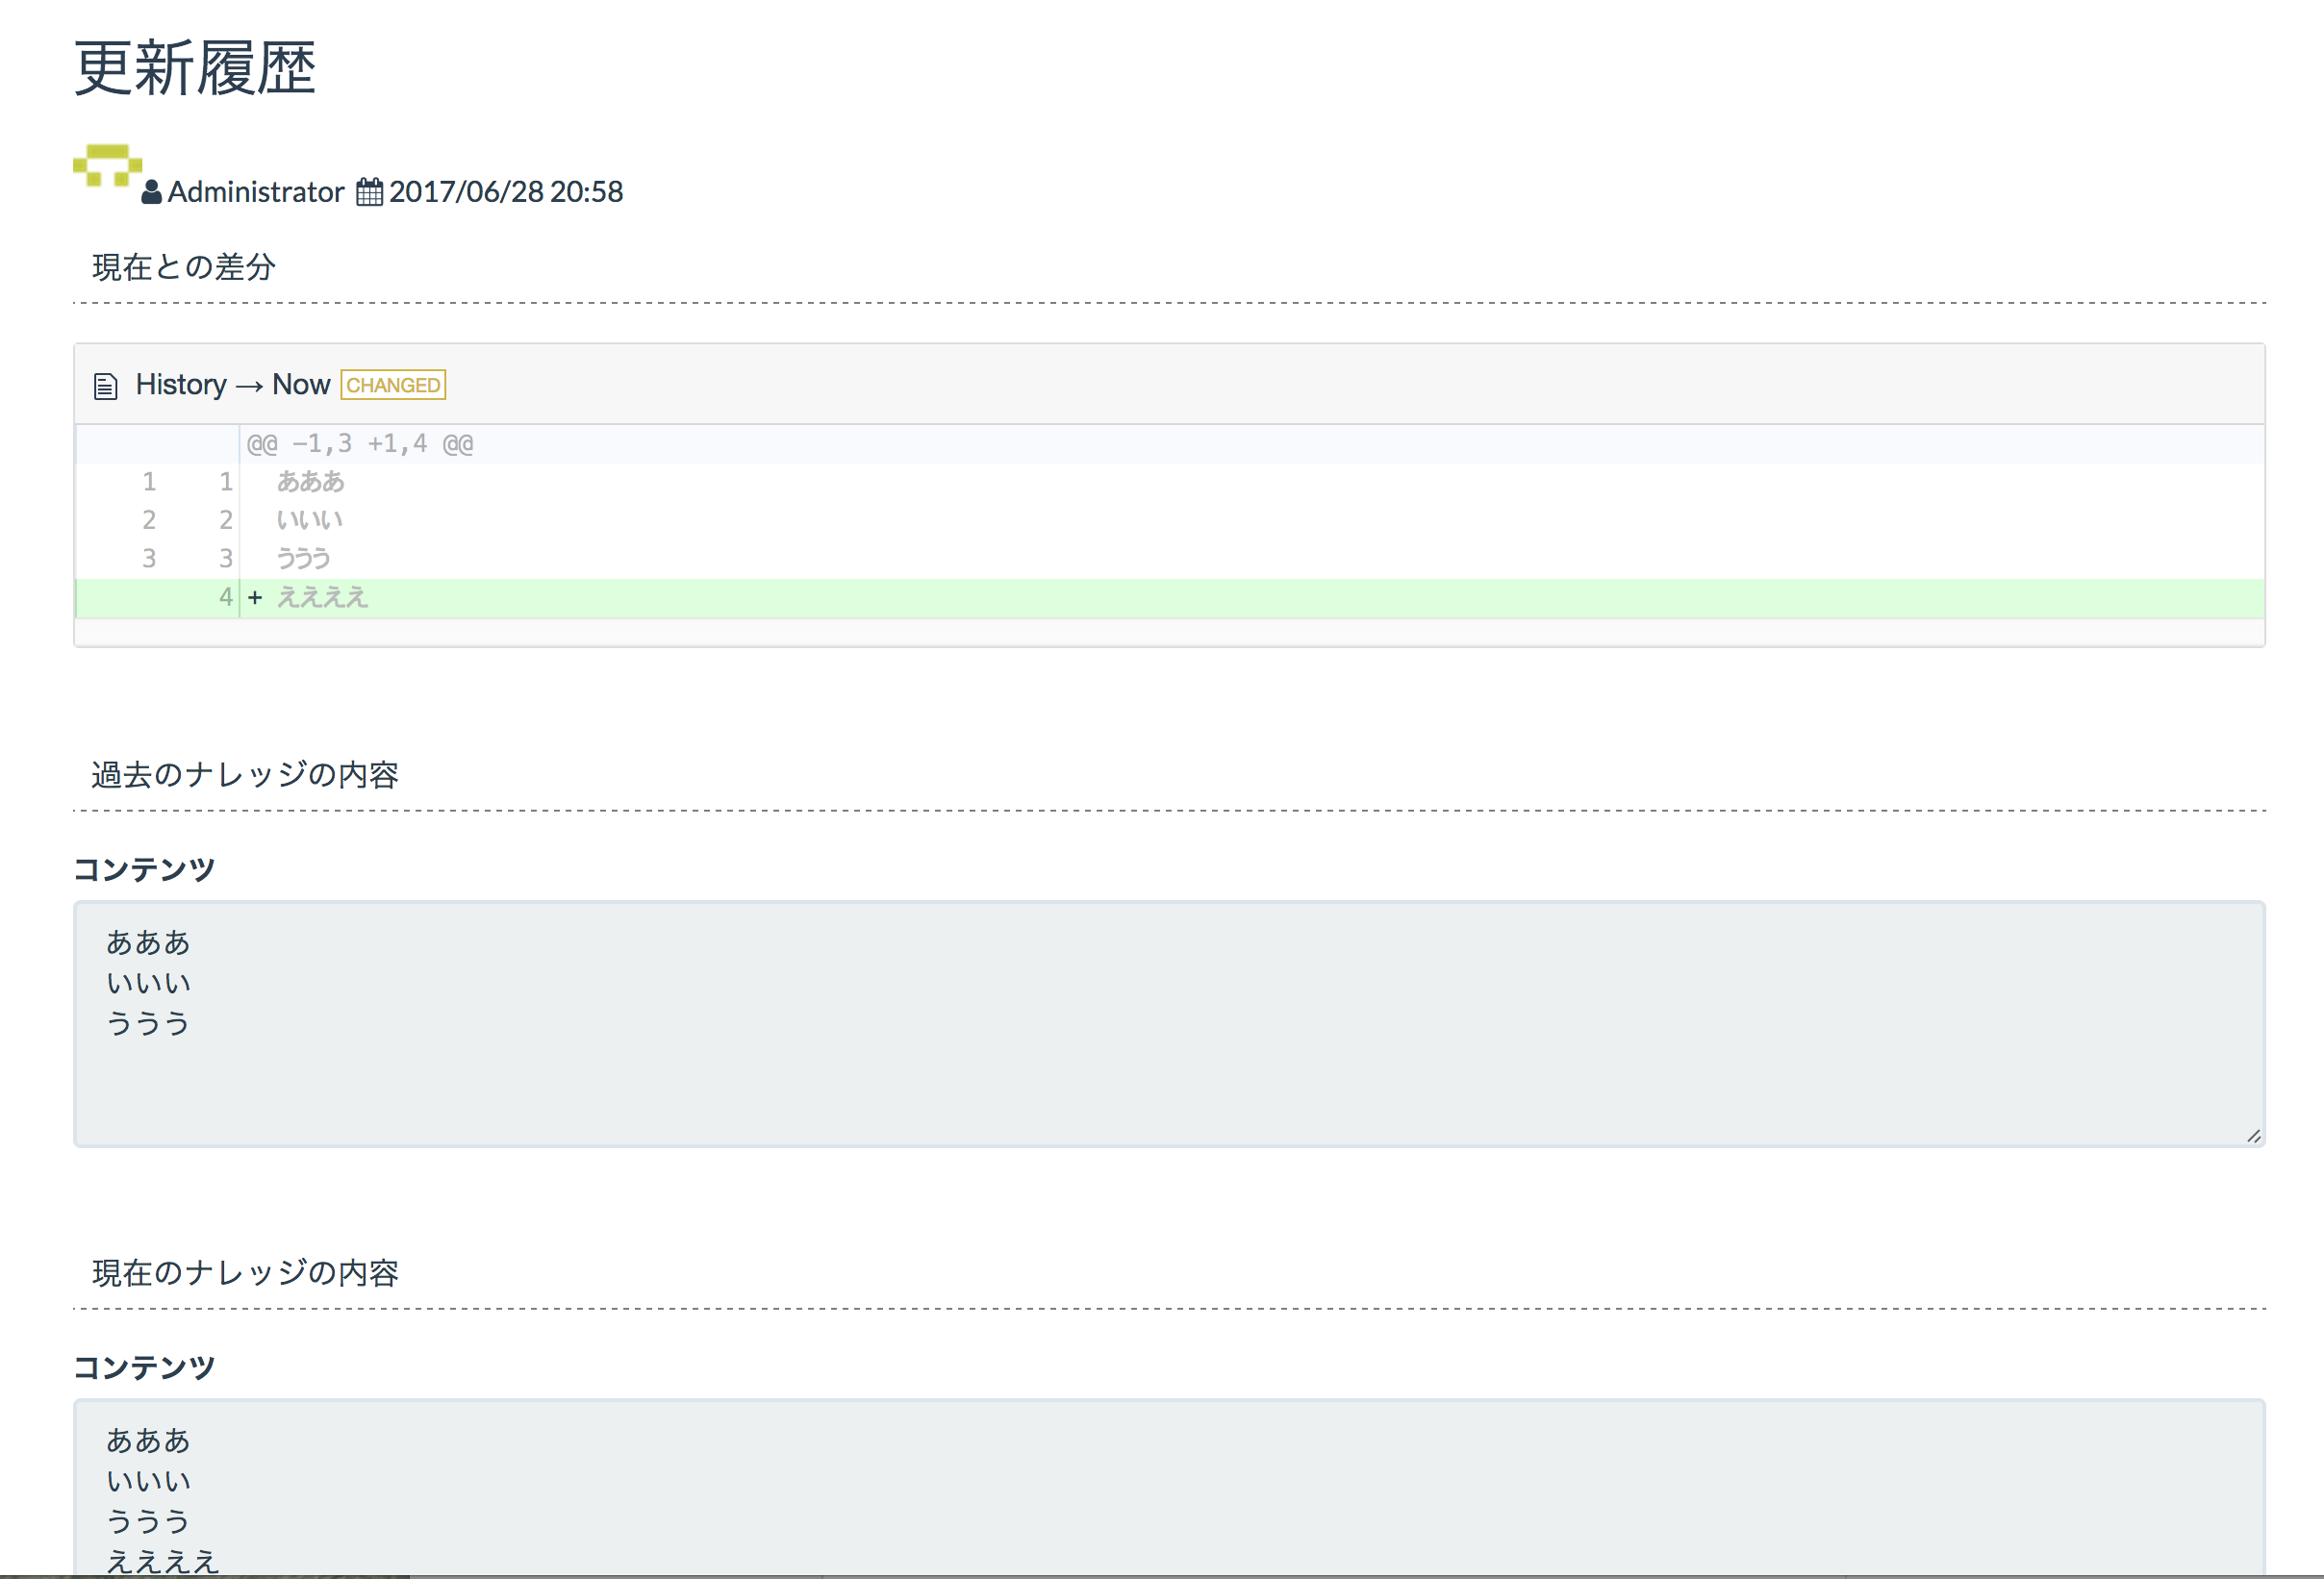Click the diff hunk header @@ -1,3 +1,4 @@
The width and height of the screenshot is (2324, 1579).
click(359, 443)
